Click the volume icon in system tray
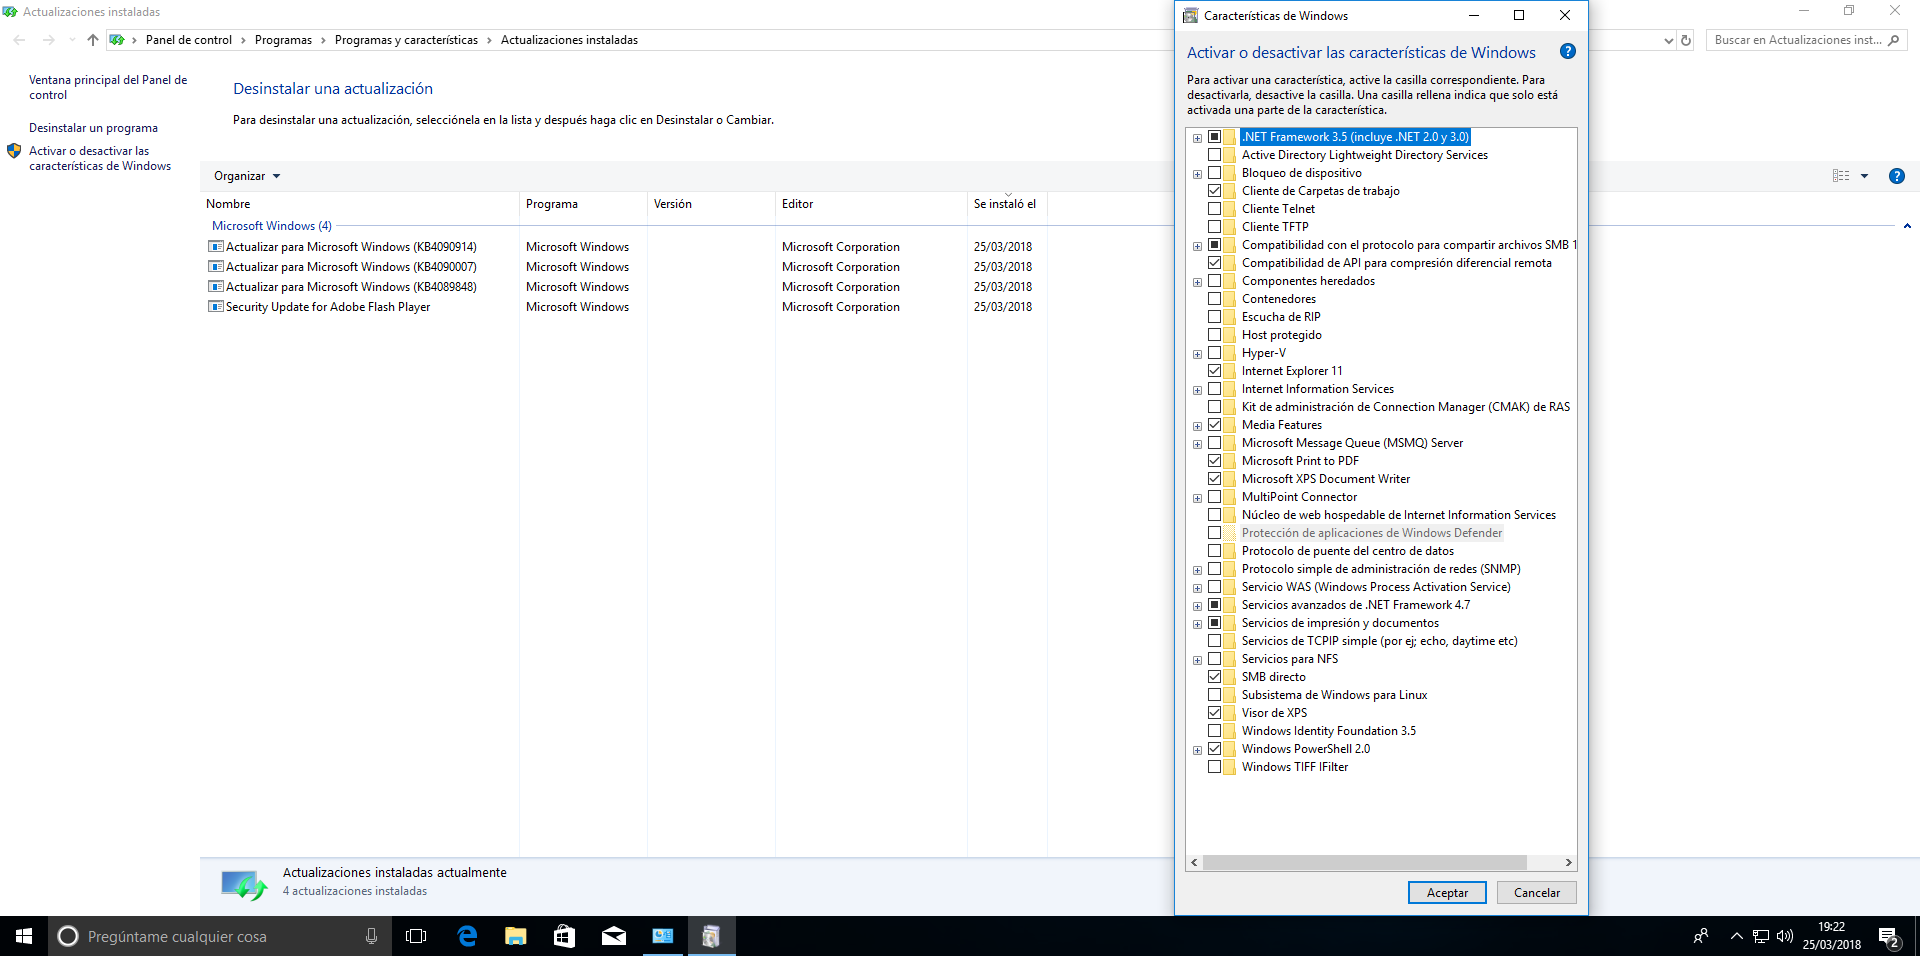Image resolution: width=1920 pixels, height=956 pixels. coord(1785,937)
